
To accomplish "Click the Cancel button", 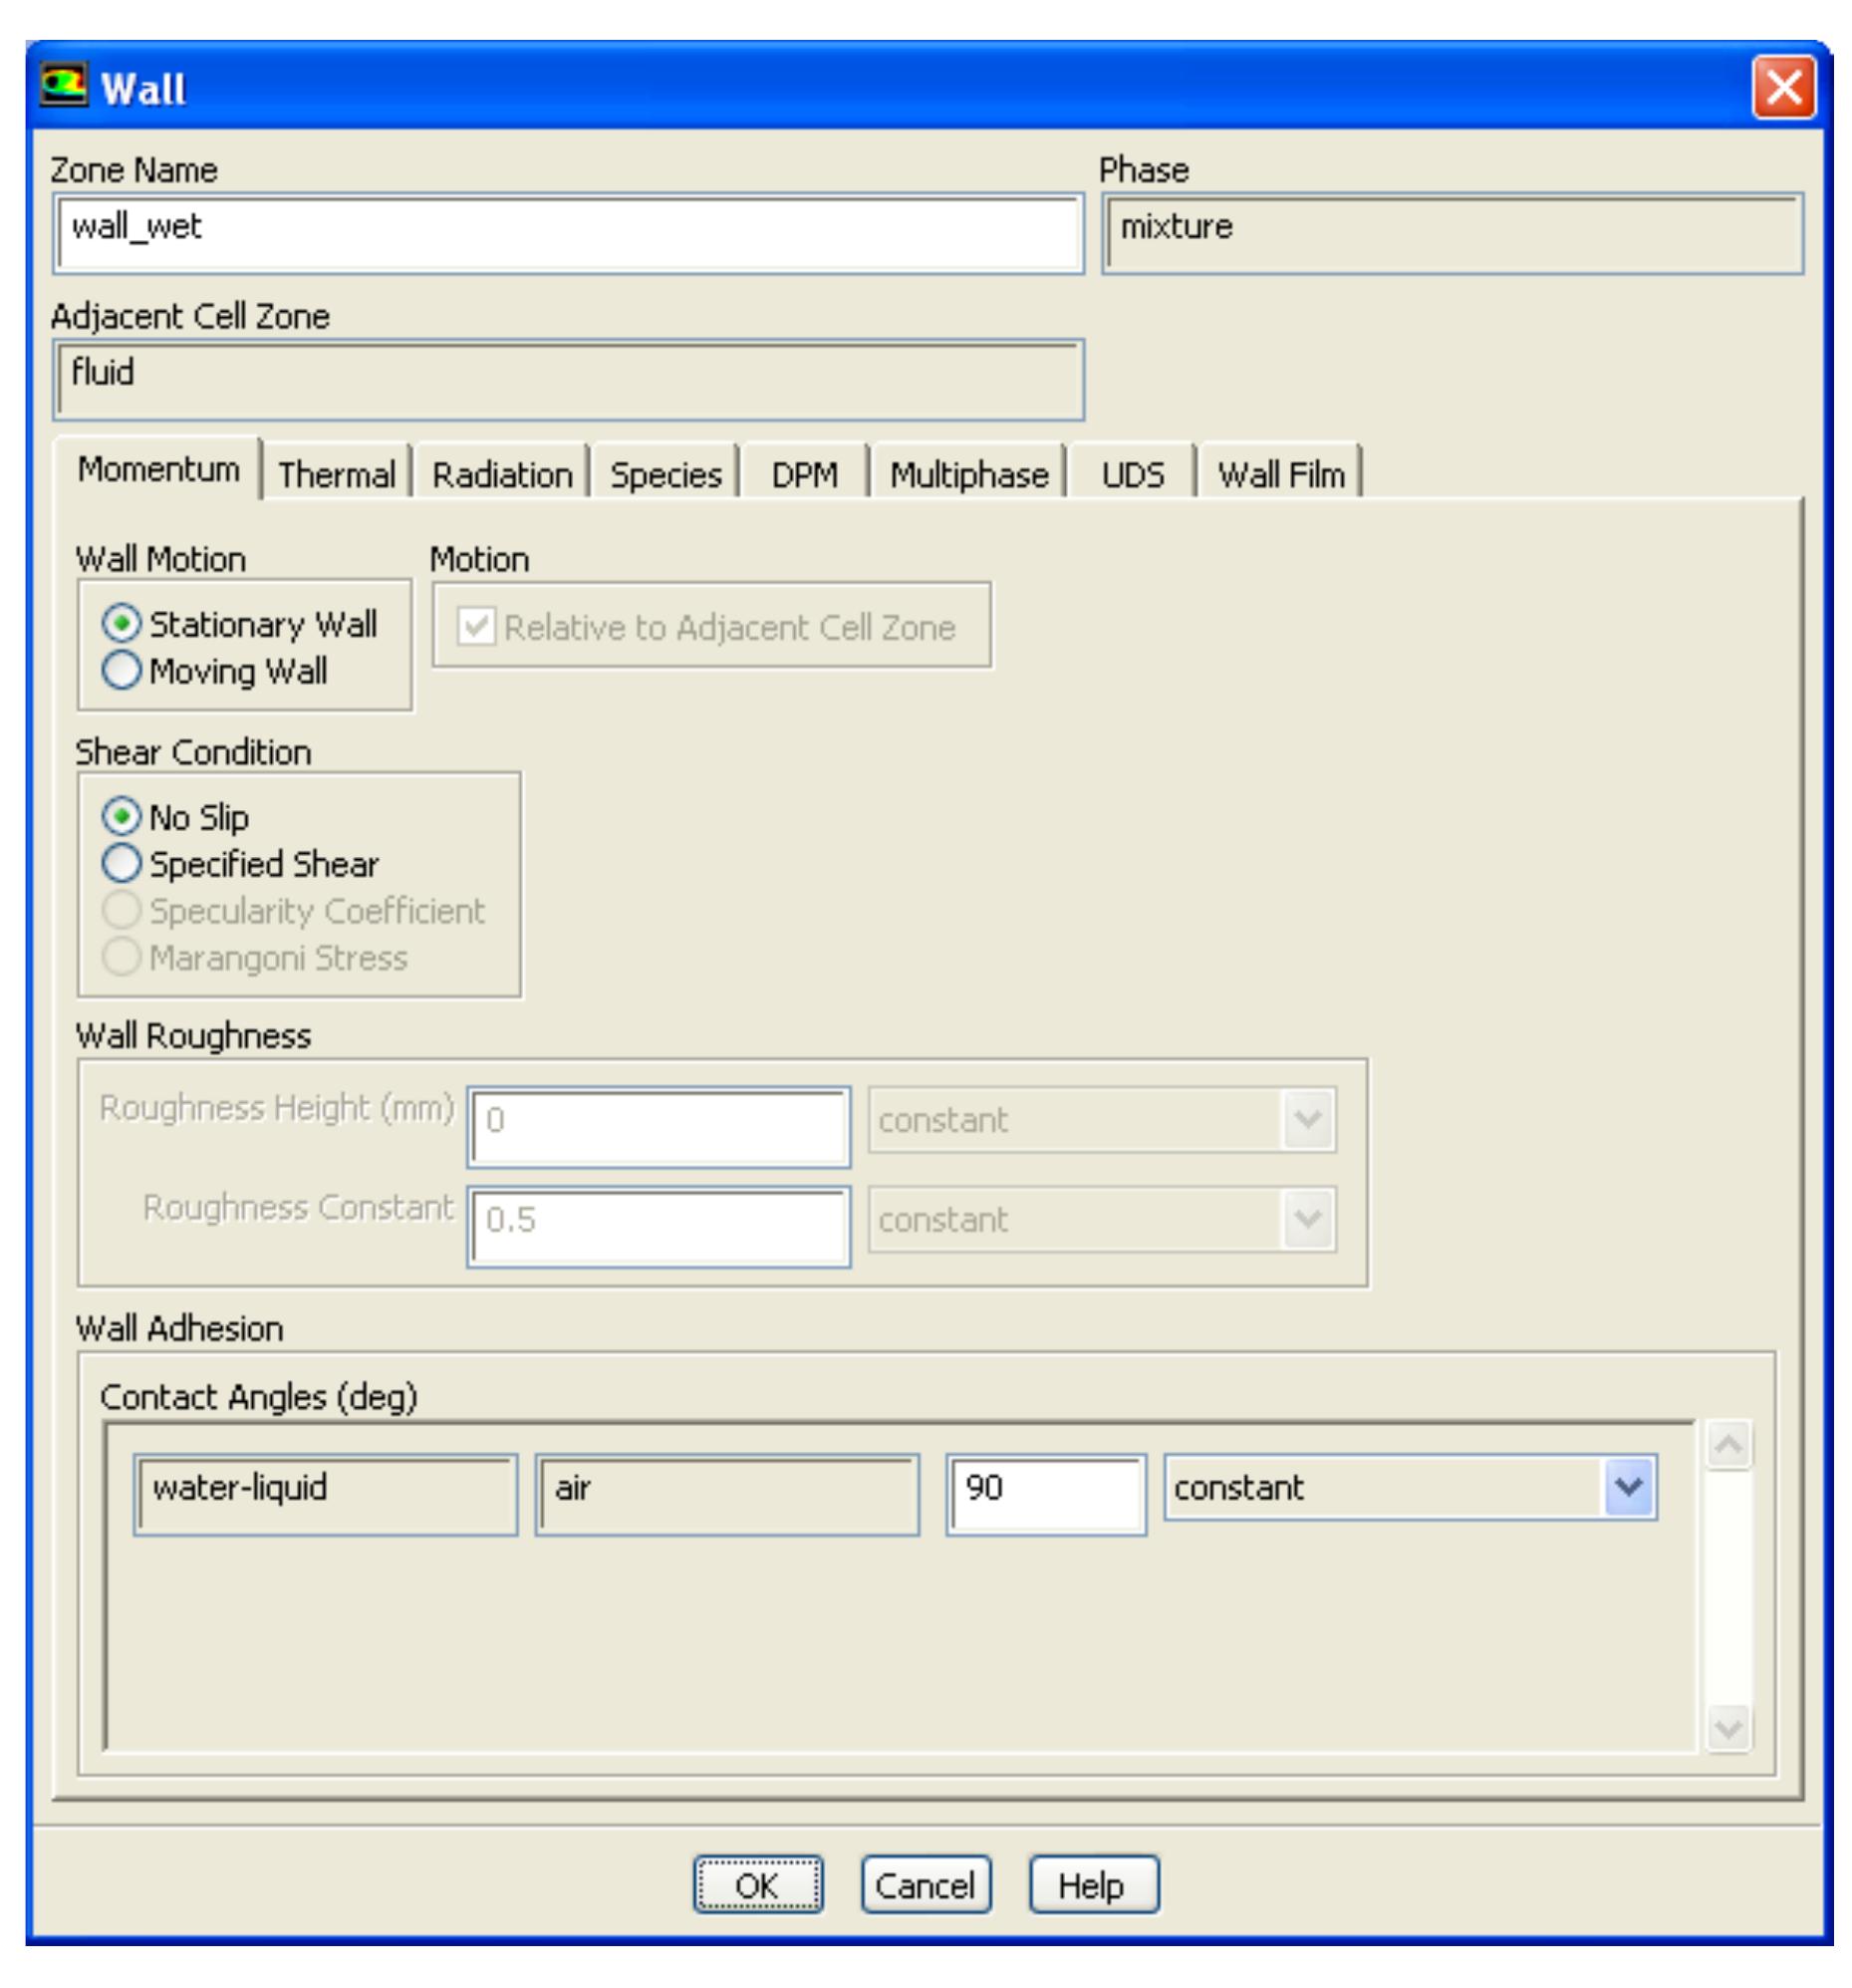I will [x=925, y=1885].
